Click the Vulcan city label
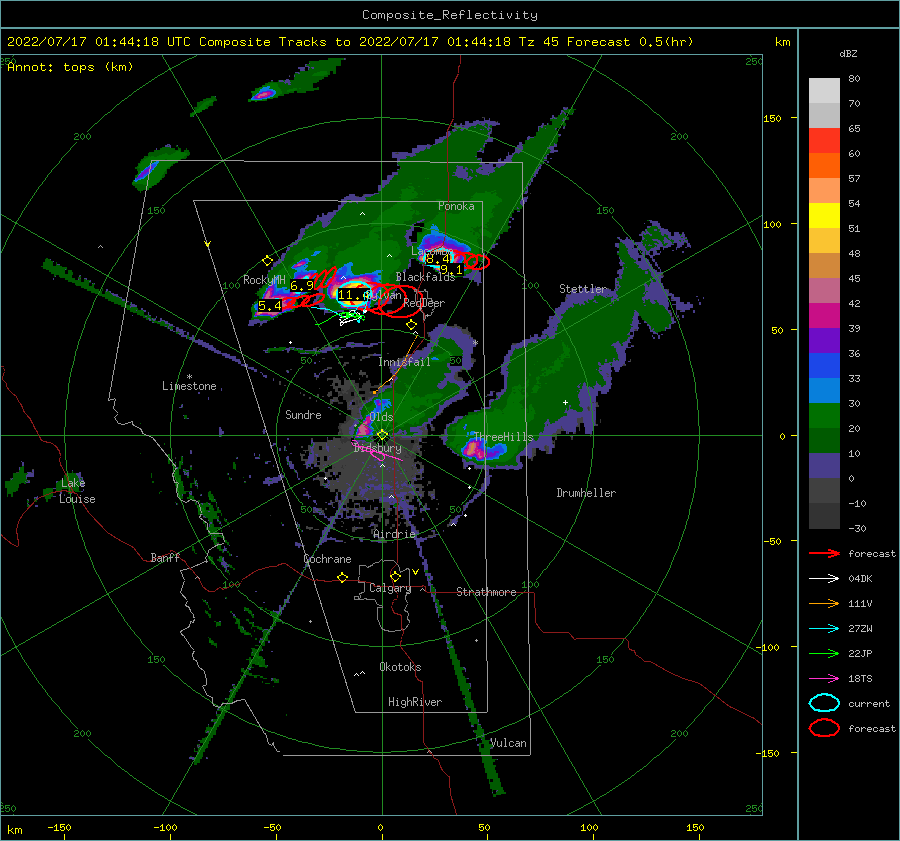Viewport: 900px width, 841px height. [509, 743]
